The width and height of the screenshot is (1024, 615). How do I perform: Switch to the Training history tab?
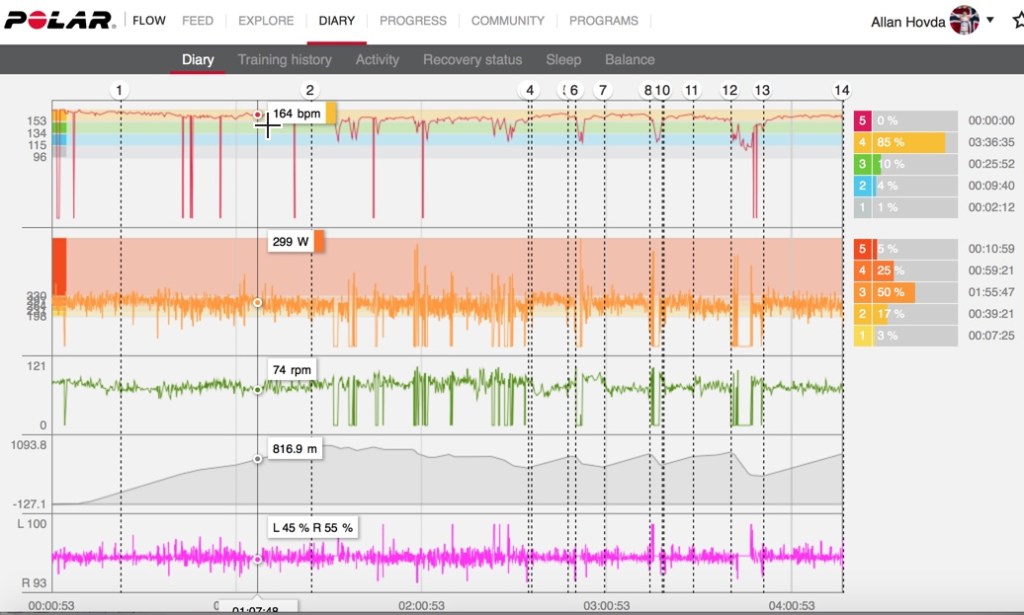[x=284, y=59]
